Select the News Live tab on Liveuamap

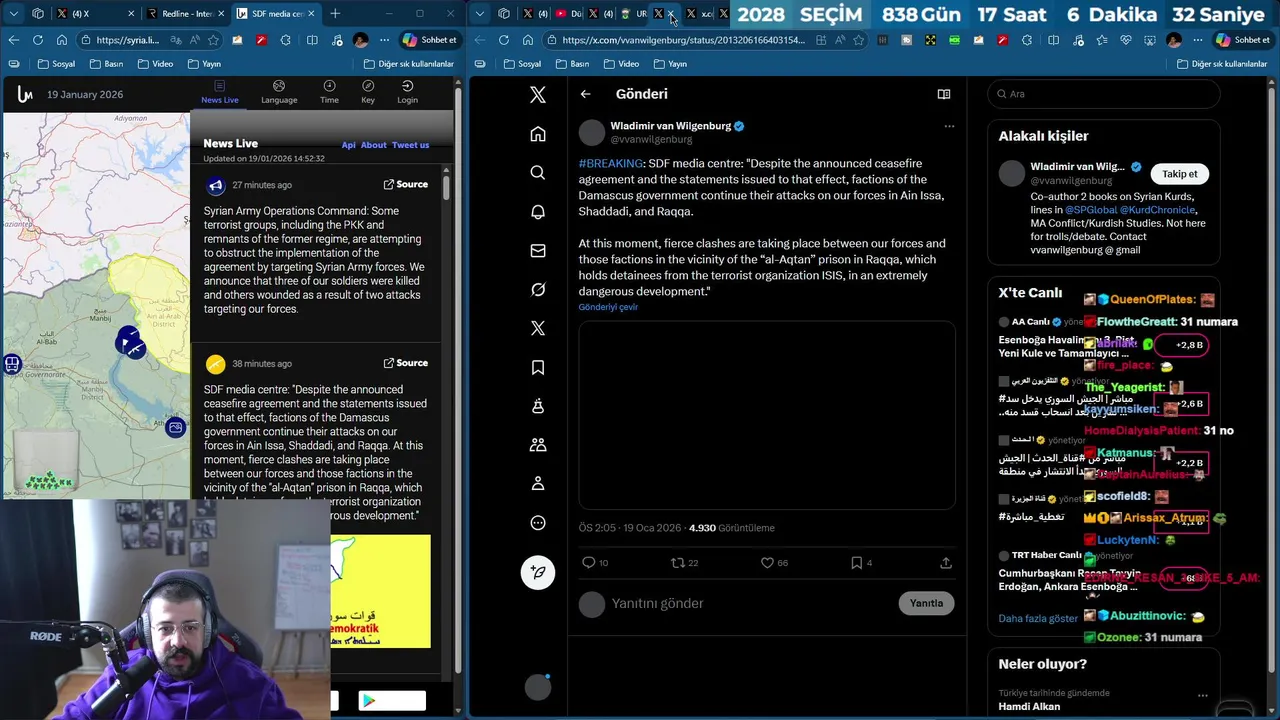point(220,92)
